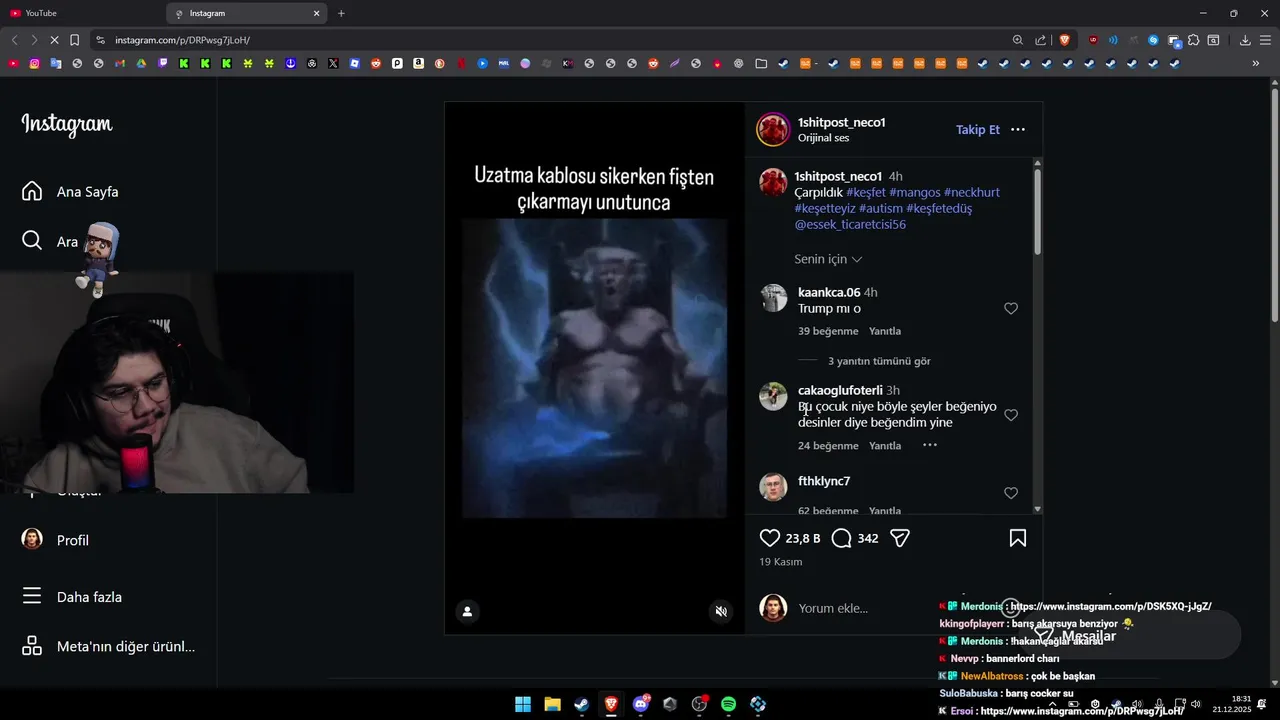Open the Amazon bookmark
Image resolution: width=1280 pixels, height=720 pixels.
click(x=418, y=63)
